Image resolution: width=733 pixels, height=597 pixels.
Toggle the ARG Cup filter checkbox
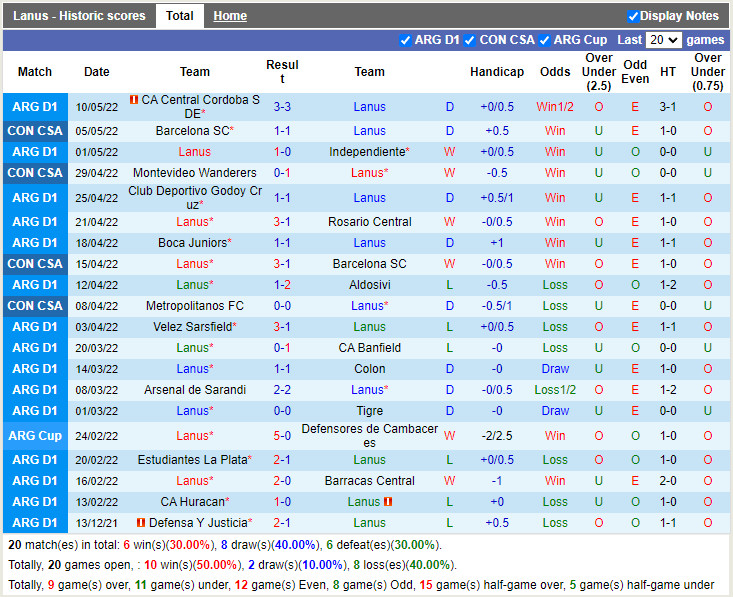tap(544, 40)
